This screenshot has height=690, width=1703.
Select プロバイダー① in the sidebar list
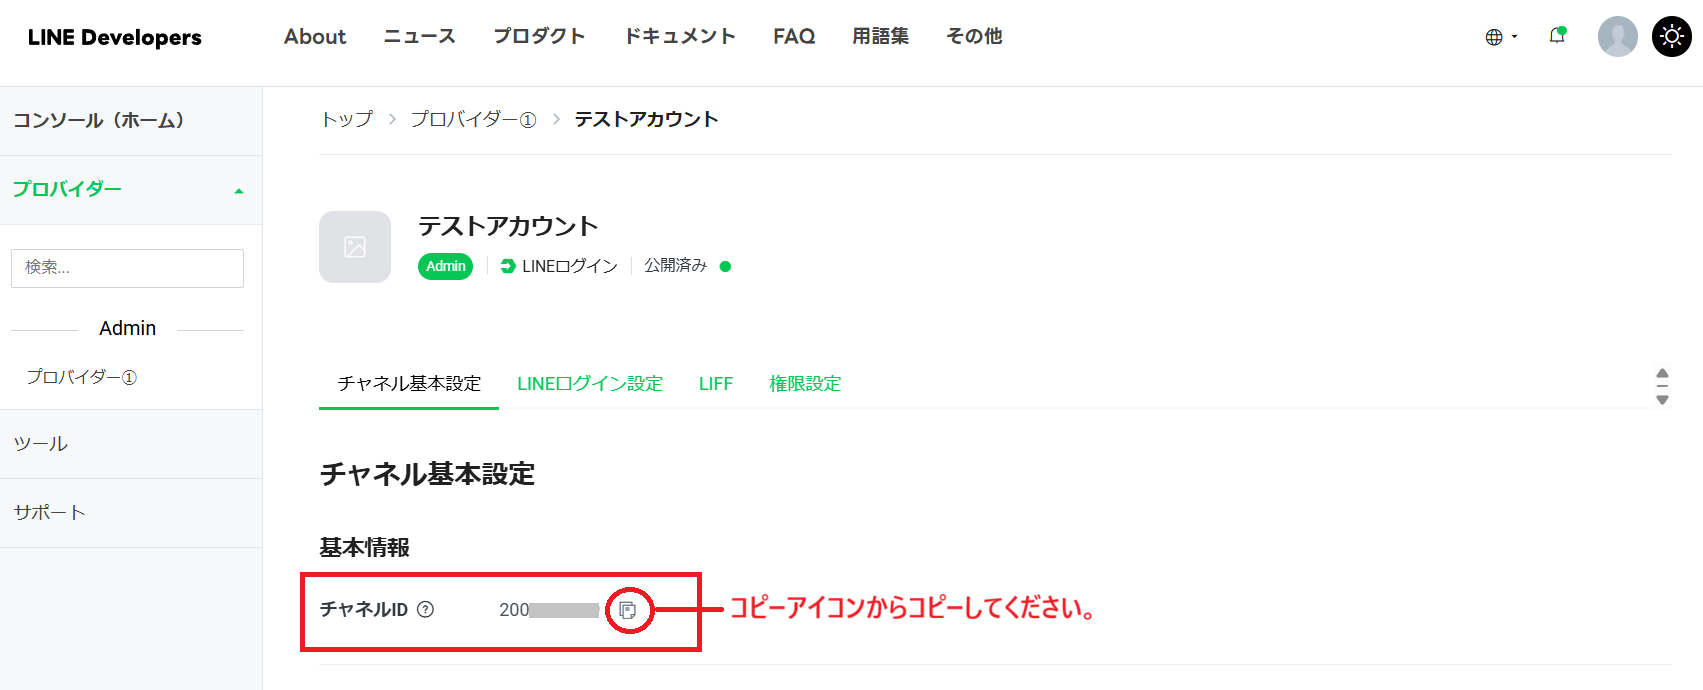click(82, 377)
